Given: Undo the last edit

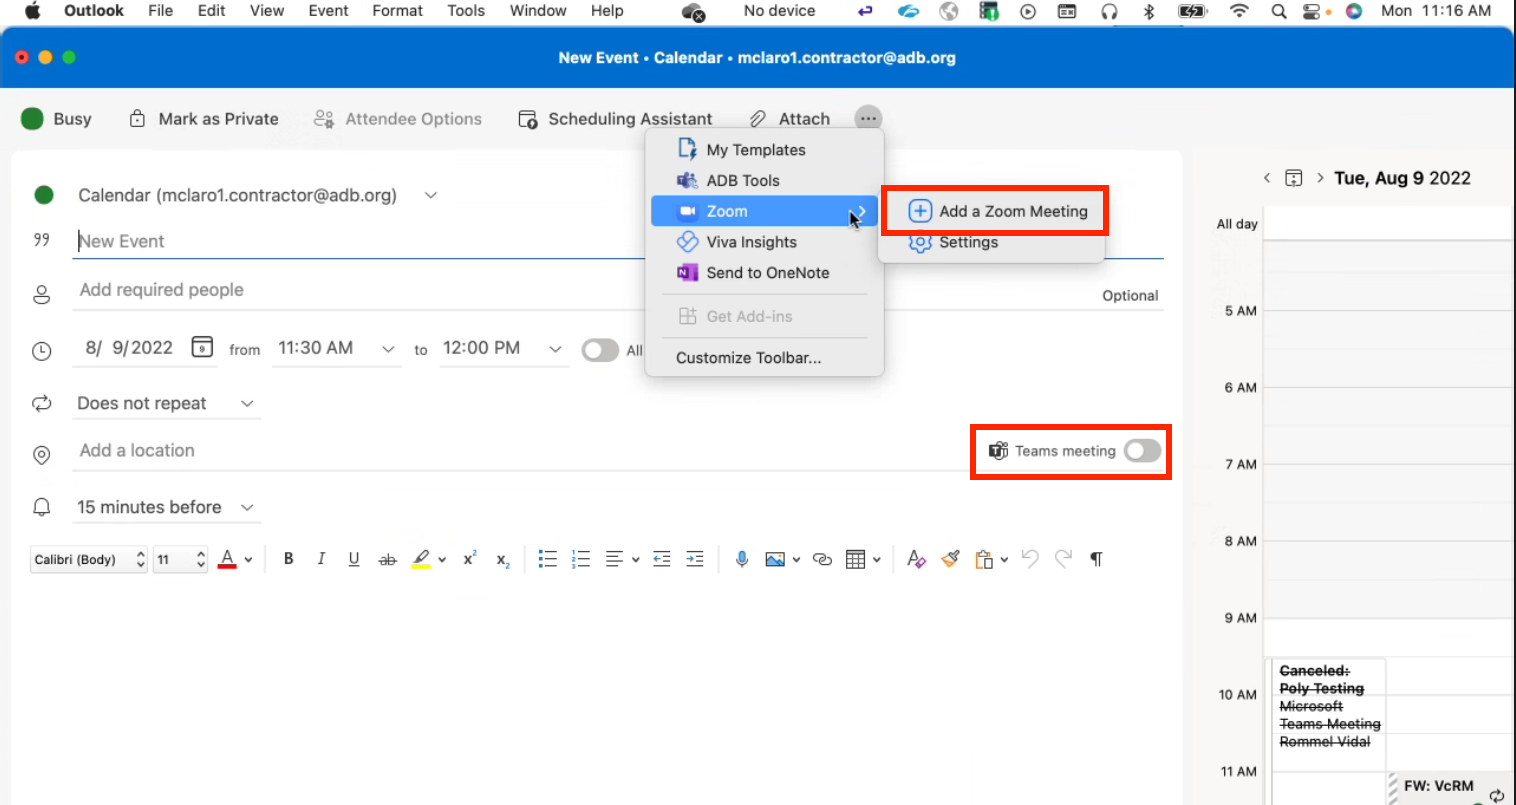Looking at the screenshot, I should click(x=1030, y=558).
